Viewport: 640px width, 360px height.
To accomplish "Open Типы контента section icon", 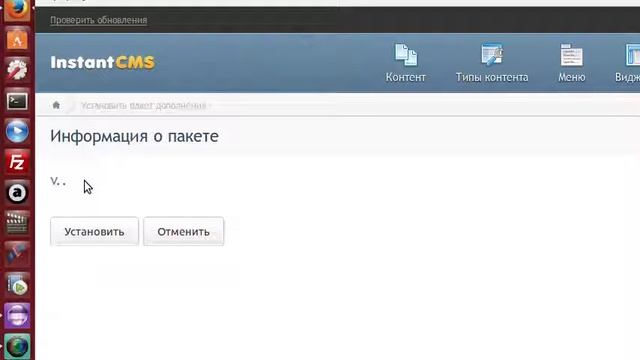I will pyautogui.click(x=491, y=55).
